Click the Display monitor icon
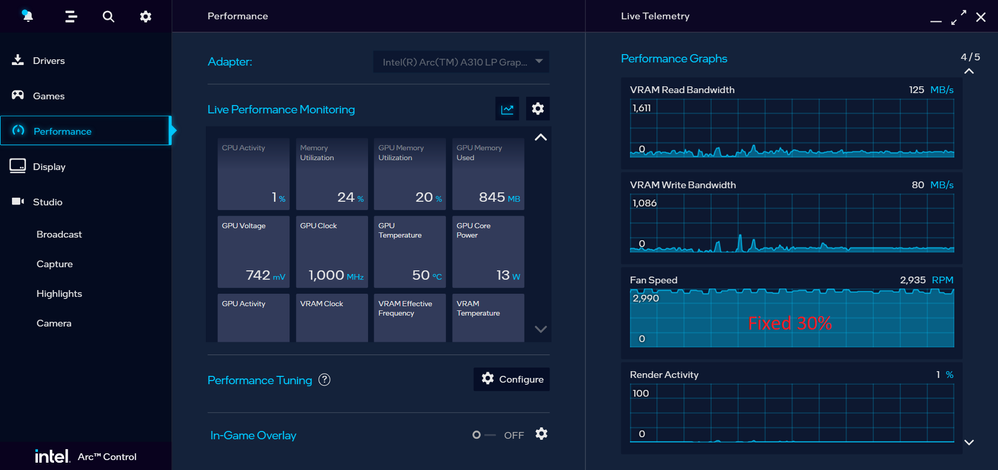The height and width of the screenshot is (470, 998). click(17, 166)
